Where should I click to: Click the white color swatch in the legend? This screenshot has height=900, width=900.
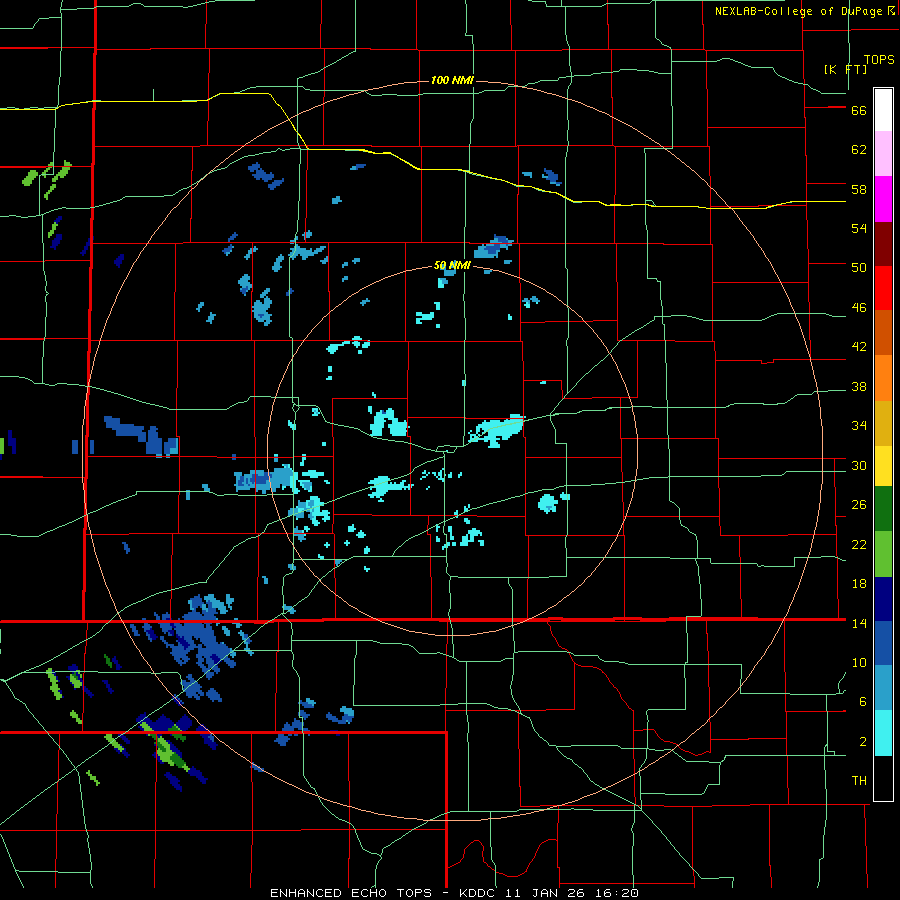(883, 110)
